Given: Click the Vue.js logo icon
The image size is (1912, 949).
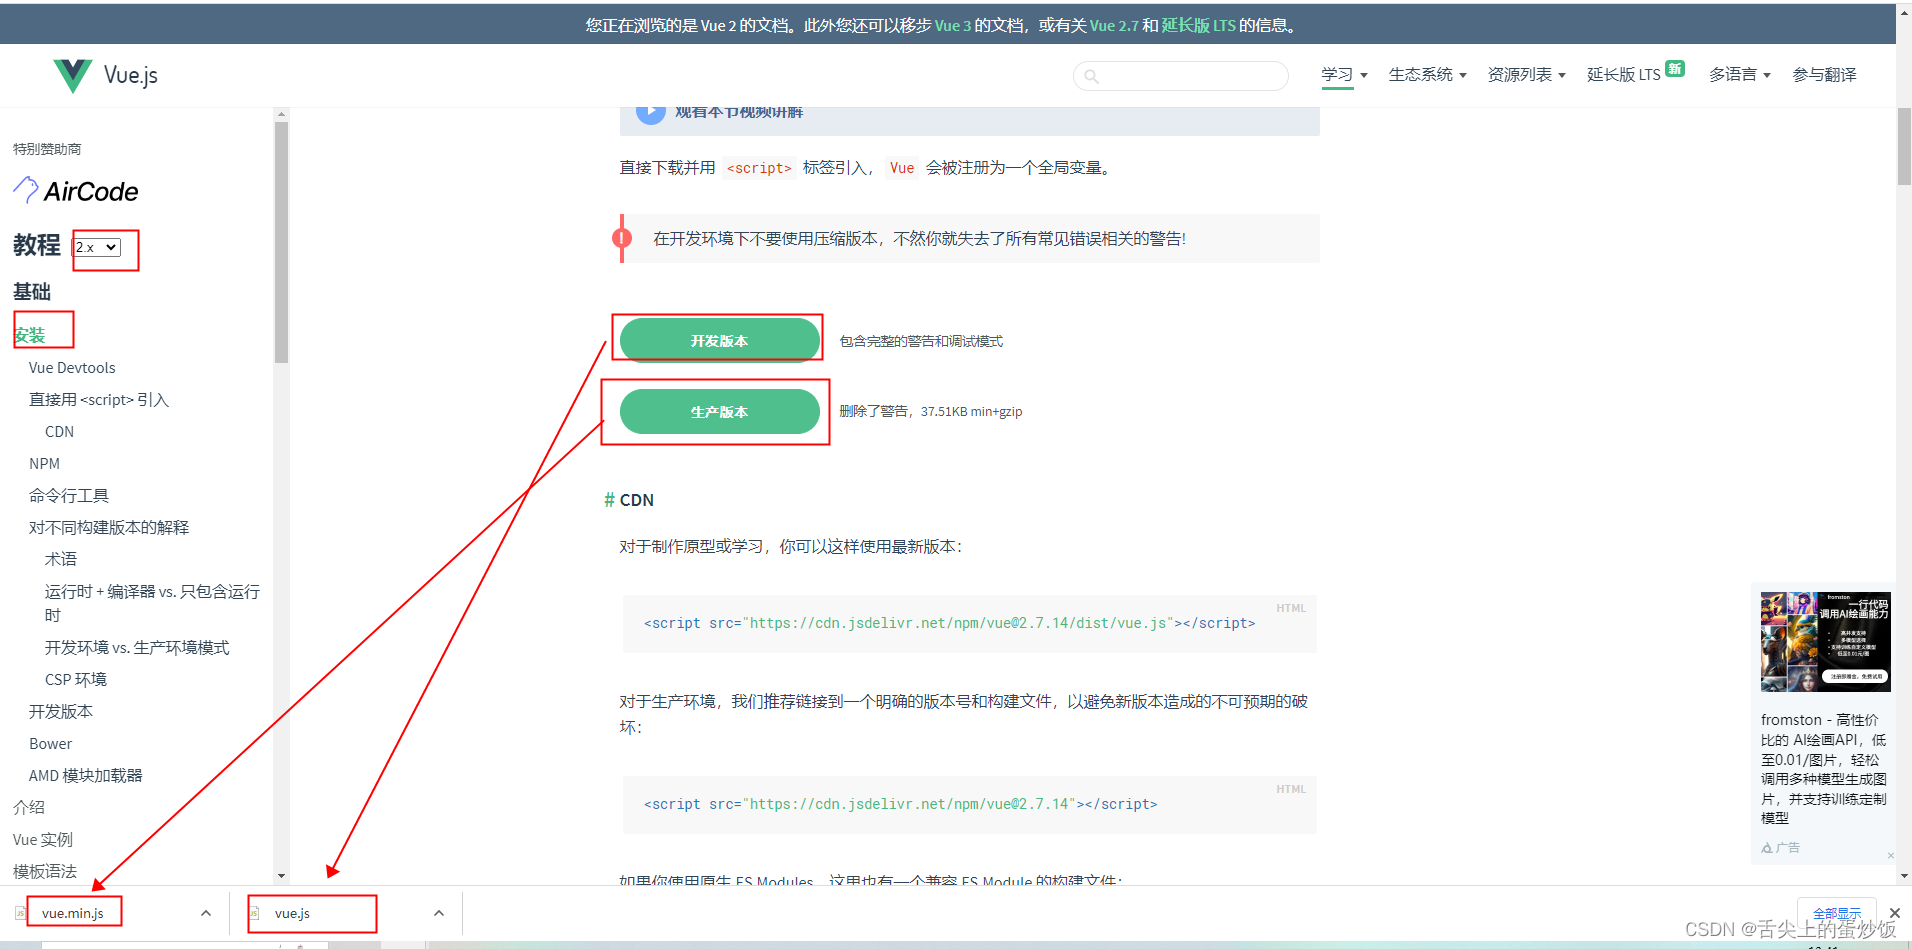Looking at the screenshot, I should pos(72,75).
